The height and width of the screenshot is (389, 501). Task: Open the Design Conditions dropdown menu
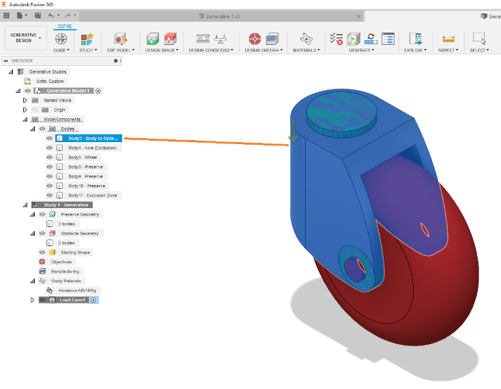coord(211,50)
